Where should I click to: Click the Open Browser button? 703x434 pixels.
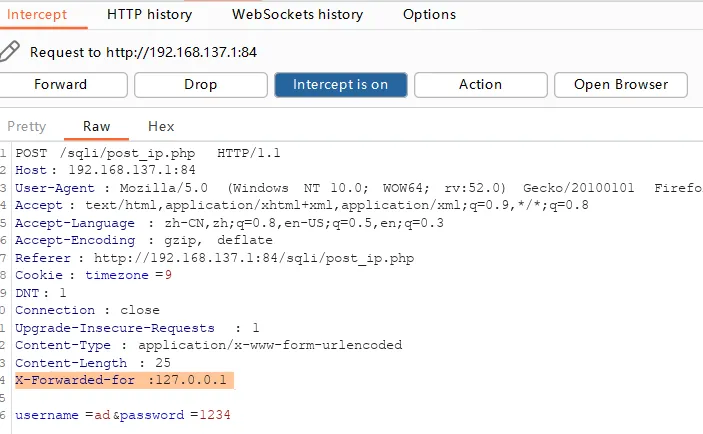click(x=620, y=84)
